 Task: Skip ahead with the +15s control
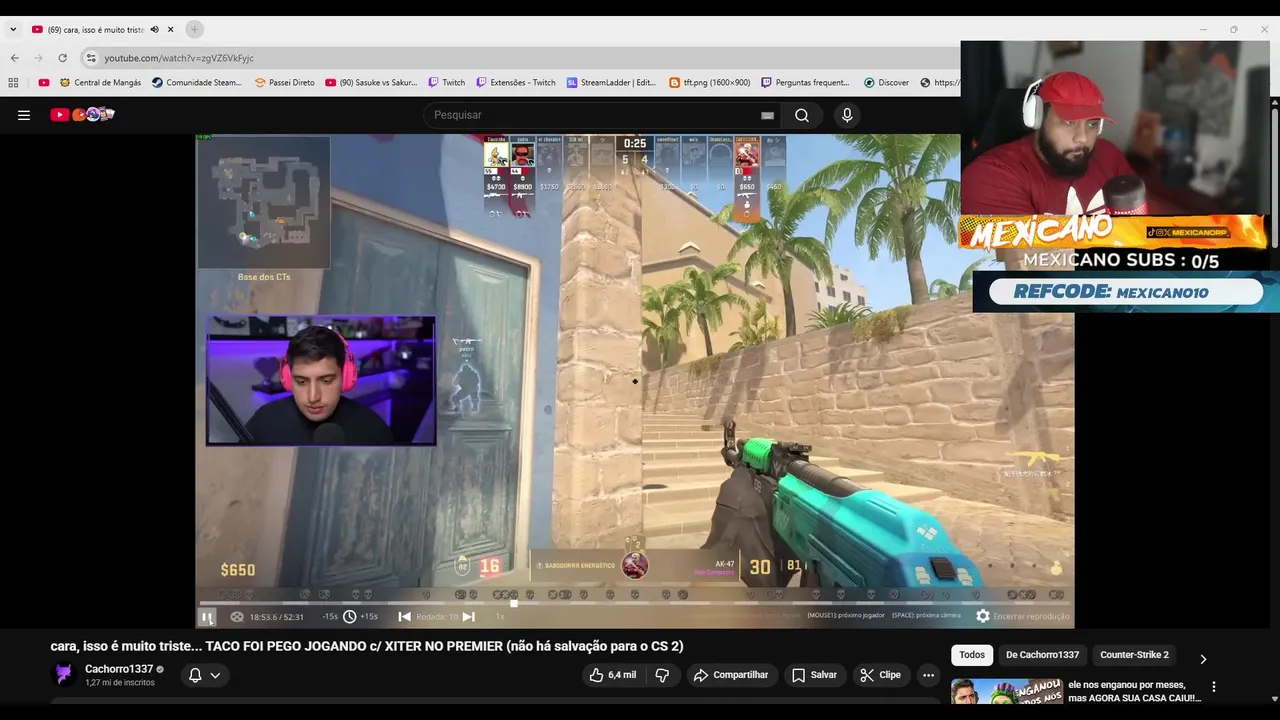click(369, 617)
